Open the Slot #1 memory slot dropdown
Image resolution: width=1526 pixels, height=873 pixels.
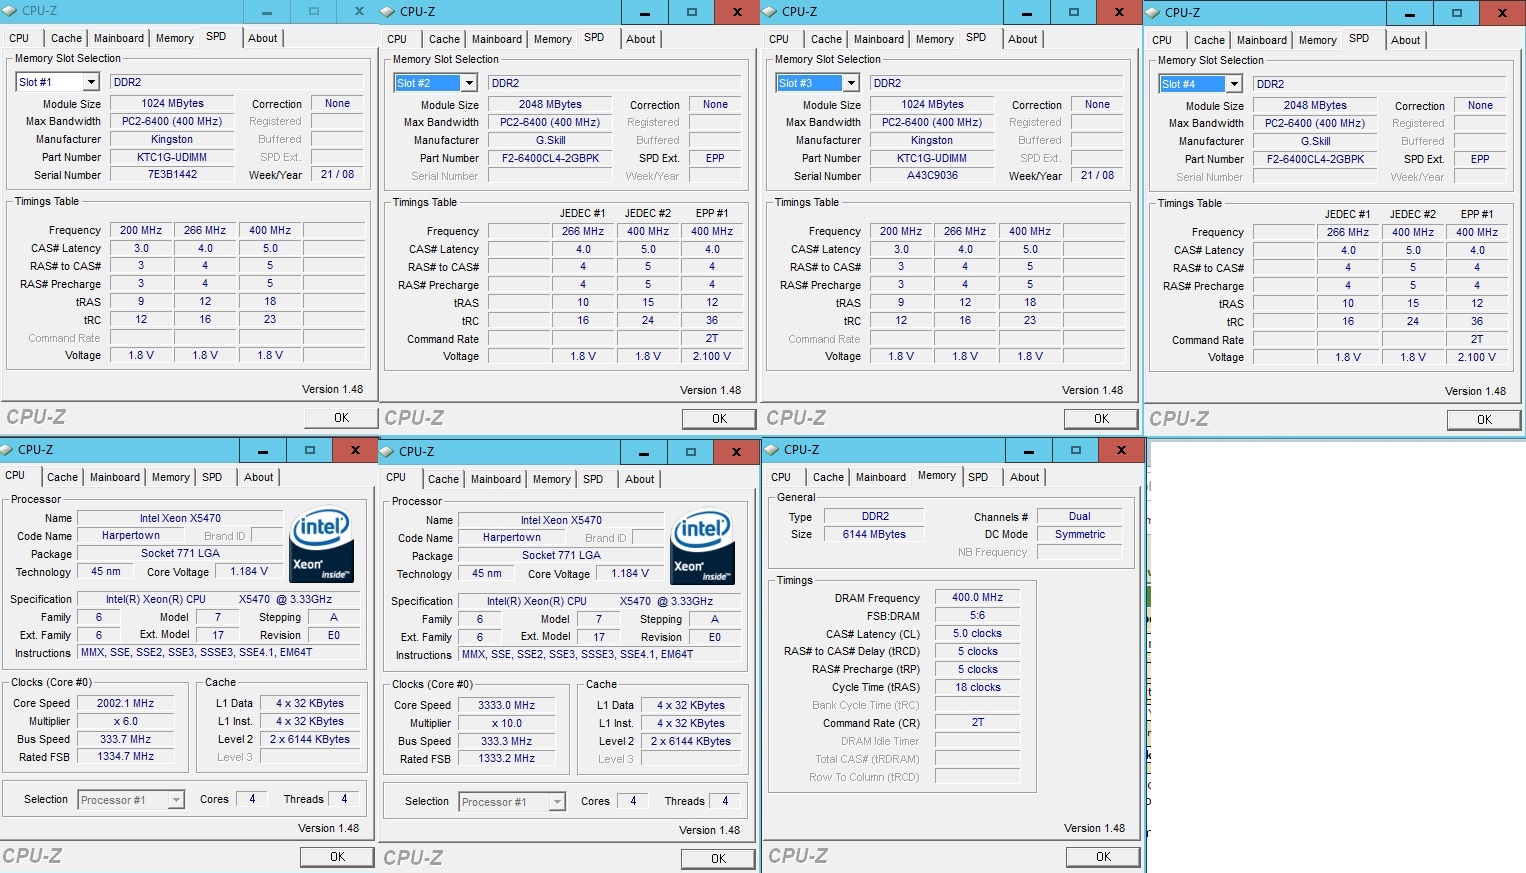point(91,82)
